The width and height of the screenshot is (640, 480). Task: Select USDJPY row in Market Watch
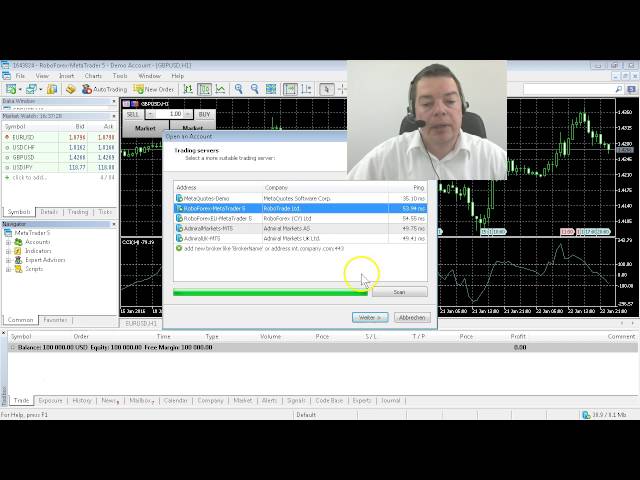60,167
